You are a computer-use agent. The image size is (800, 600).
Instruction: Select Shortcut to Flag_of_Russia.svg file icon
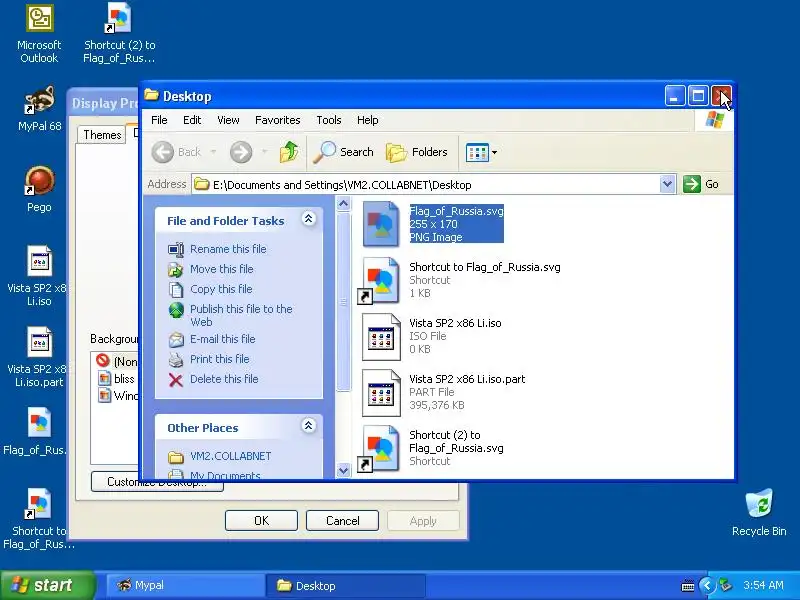point(381,280)
